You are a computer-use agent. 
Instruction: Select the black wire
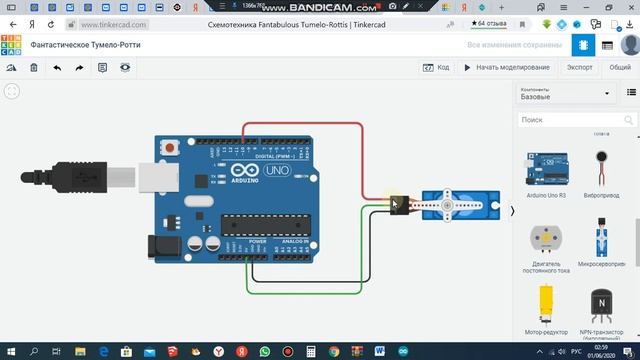[x=311, y=282]
